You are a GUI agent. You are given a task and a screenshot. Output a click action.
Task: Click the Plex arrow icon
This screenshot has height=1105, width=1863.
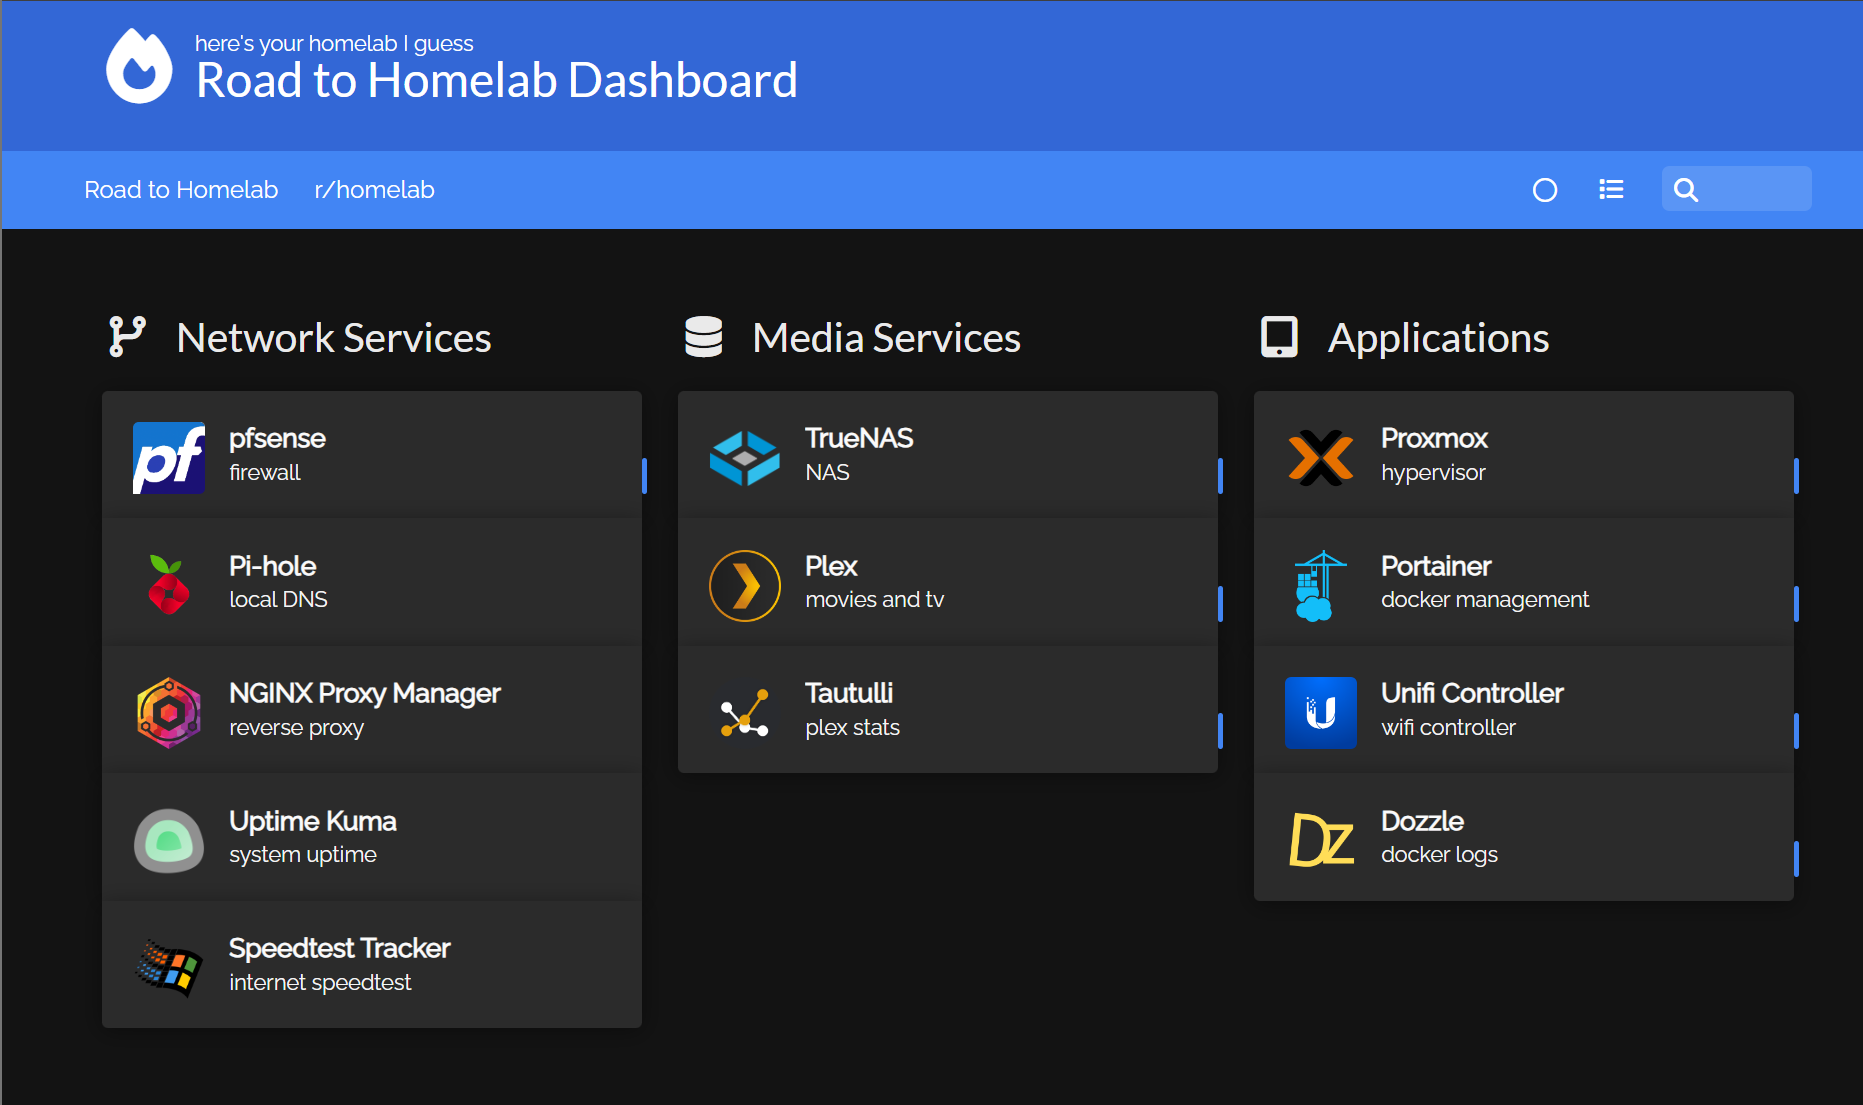click(744, 585)
